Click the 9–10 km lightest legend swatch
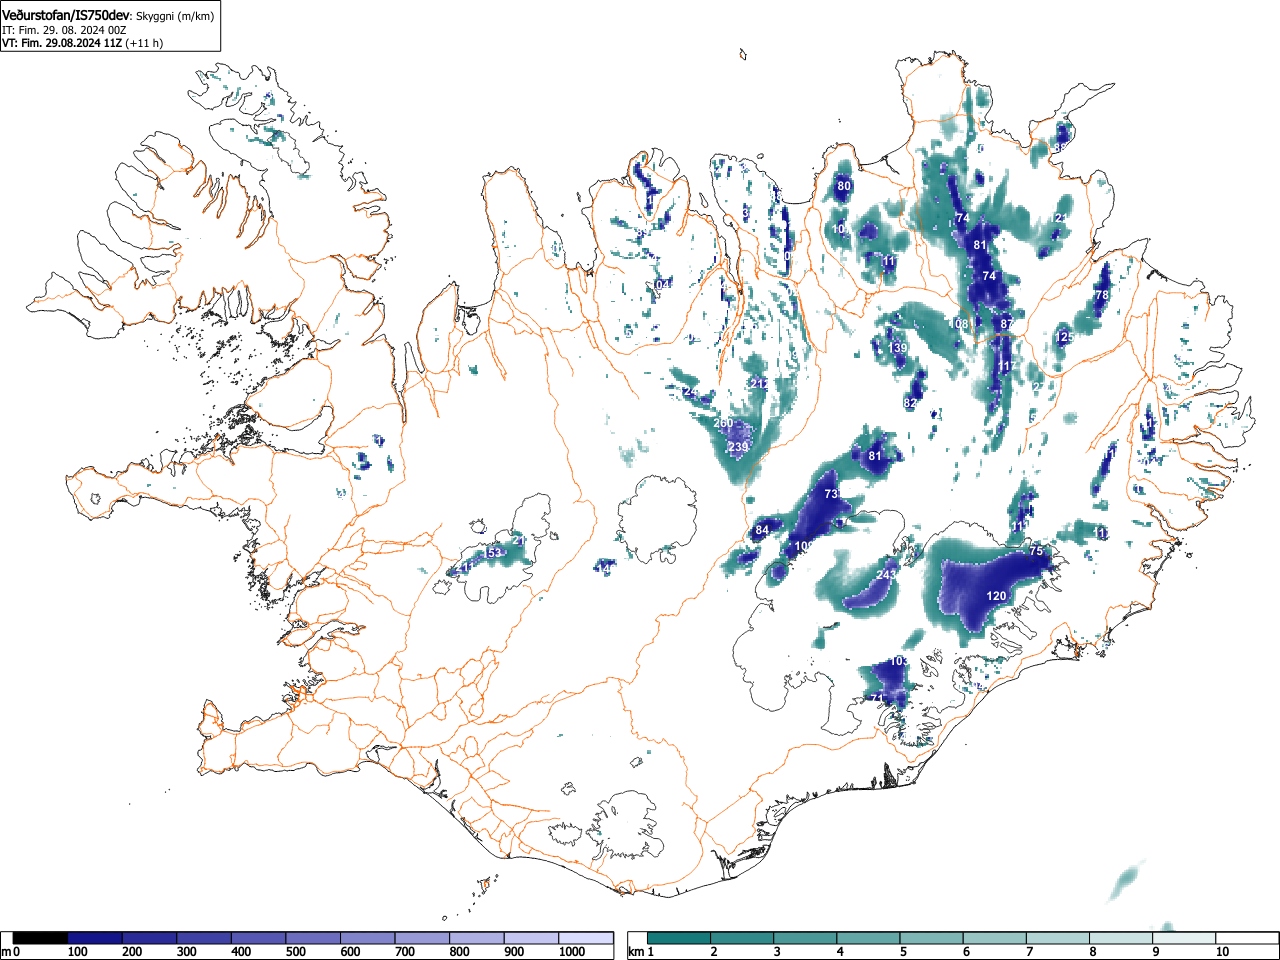The width and height of the screenshot is (1280, 960). [1184, 938]
